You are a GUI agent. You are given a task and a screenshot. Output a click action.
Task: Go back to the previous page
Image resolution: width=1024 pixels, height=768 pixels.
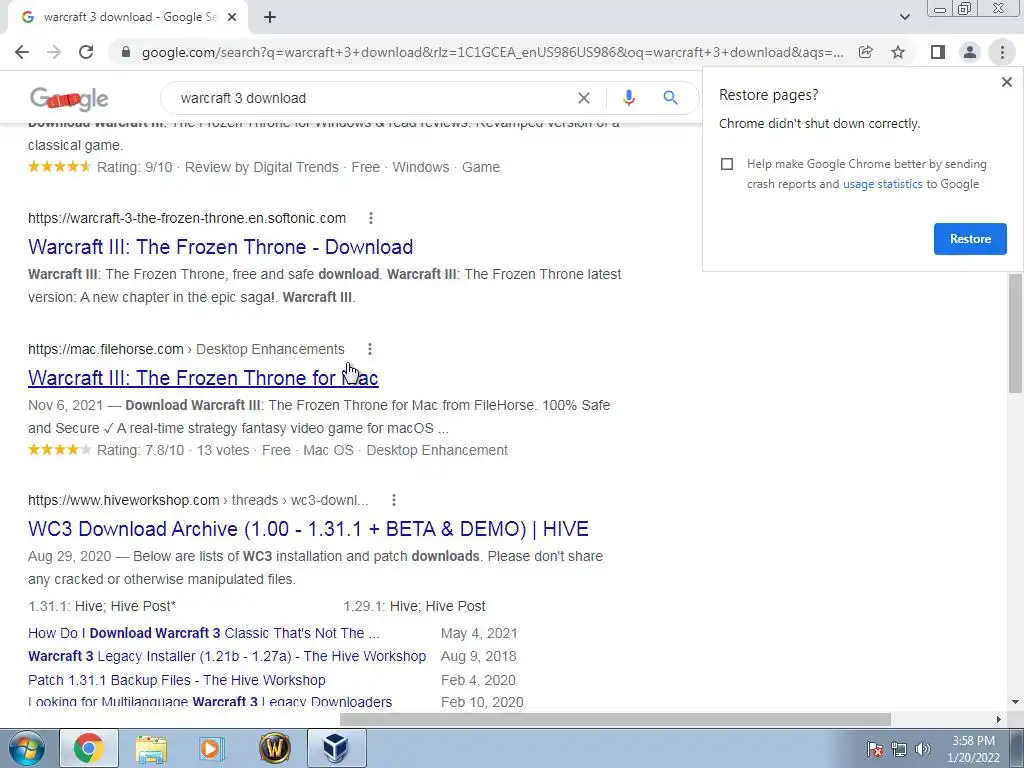22,52
